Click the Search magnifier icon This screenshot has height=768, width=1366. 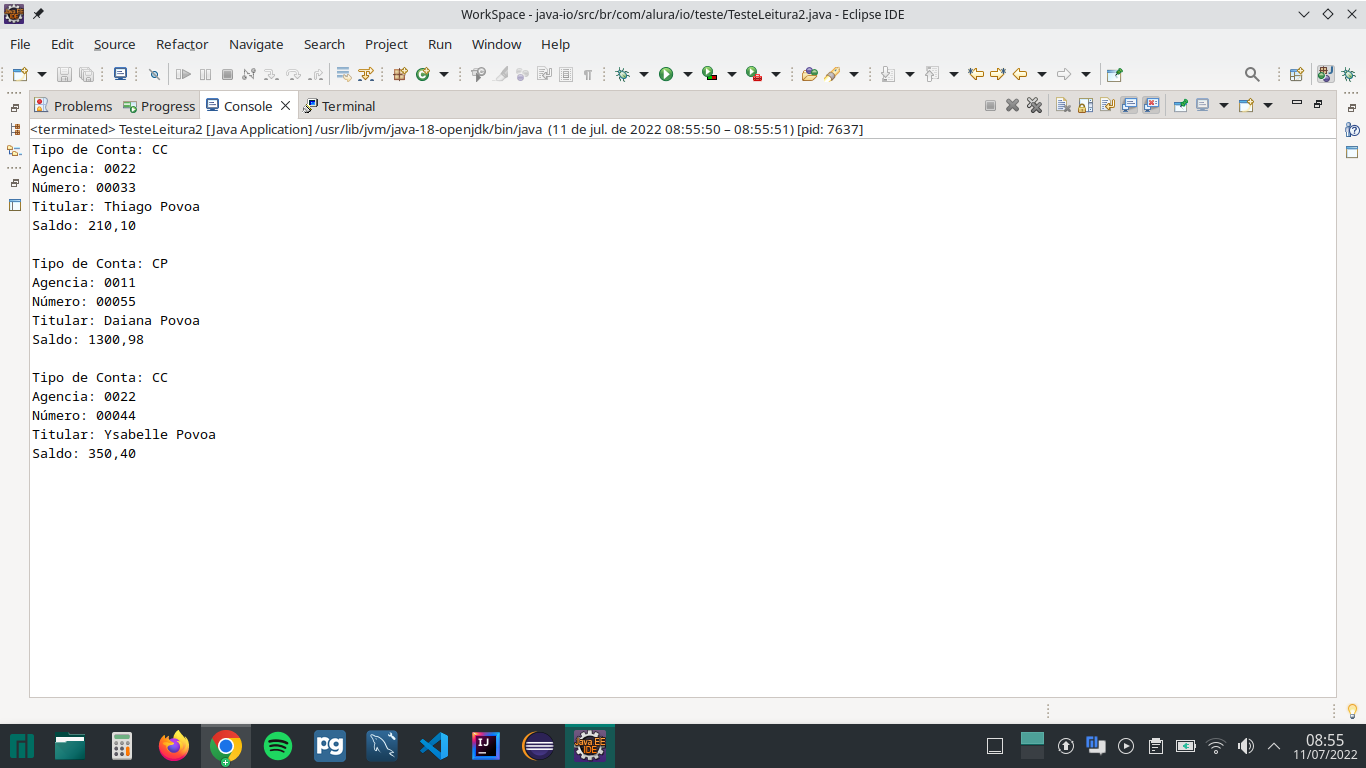1252,74
